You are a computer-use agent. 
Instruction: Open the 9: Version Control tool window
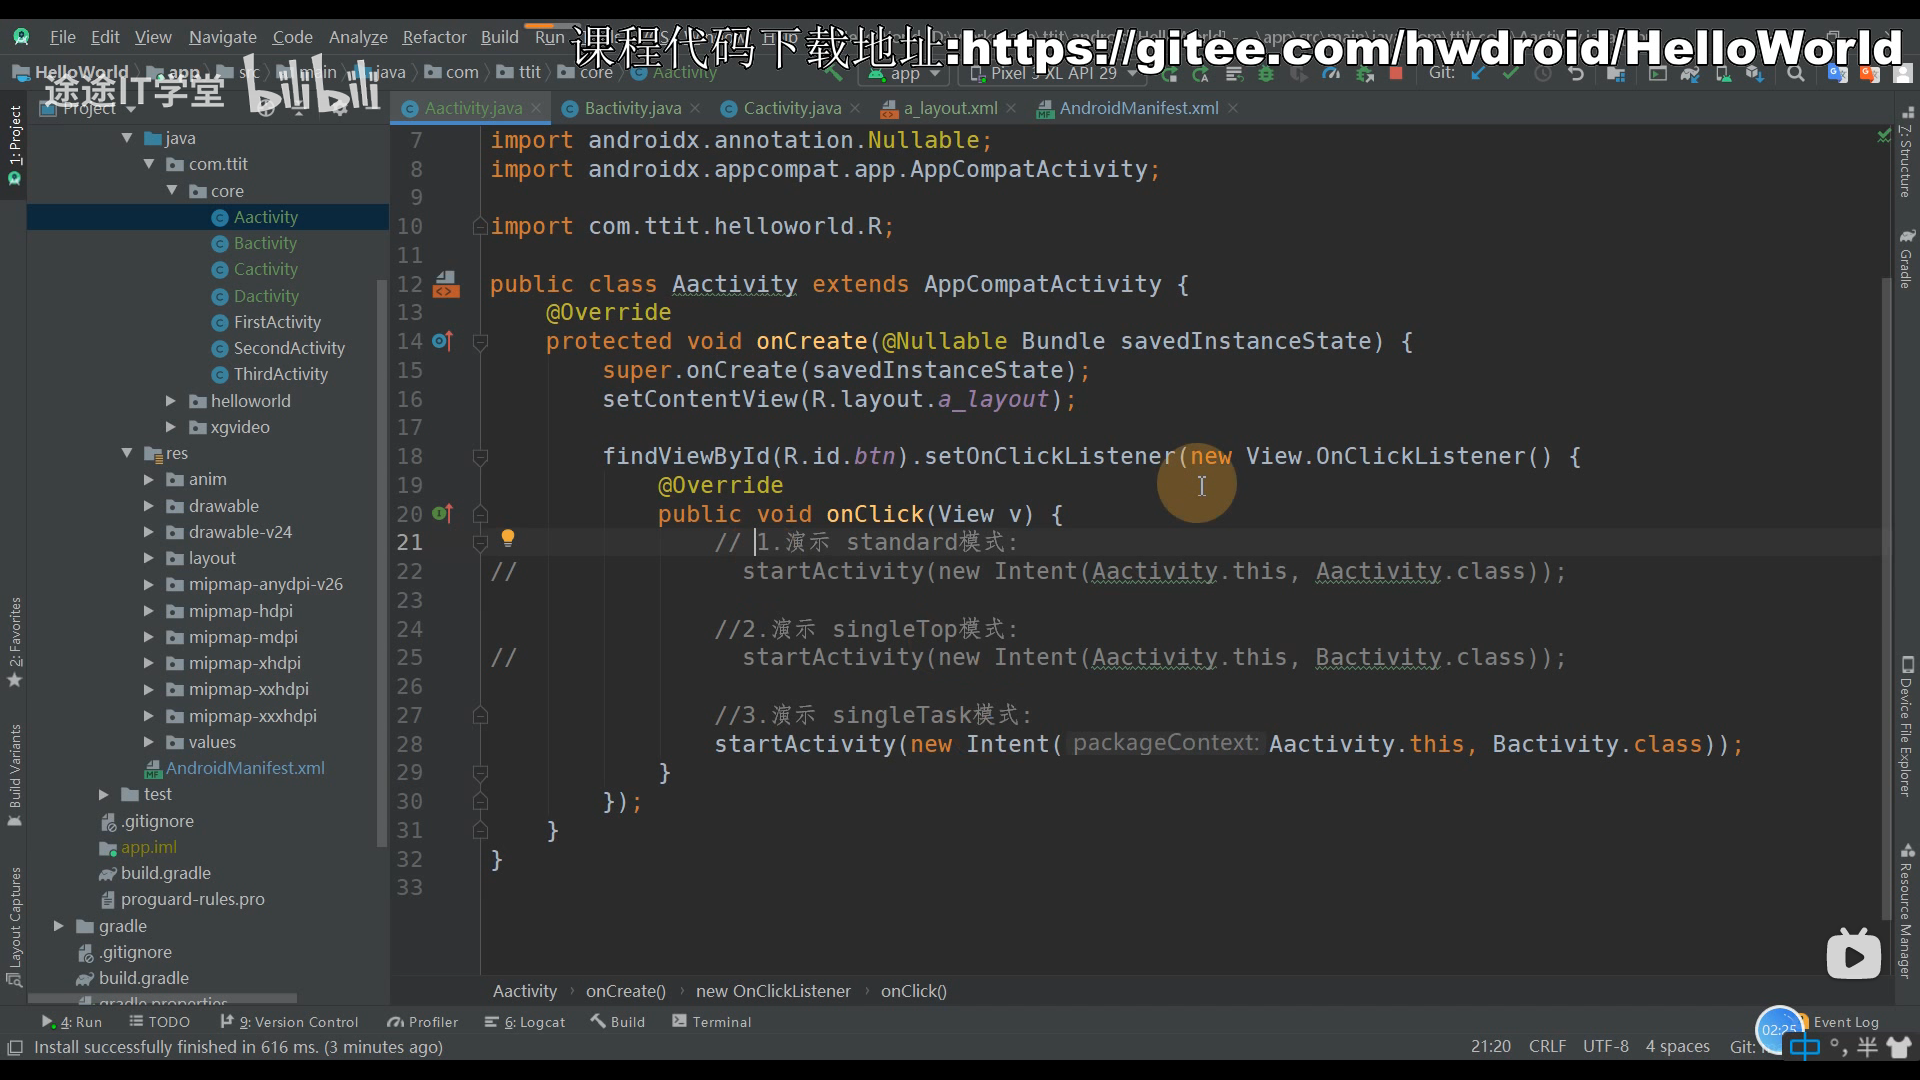[289, 1022]
